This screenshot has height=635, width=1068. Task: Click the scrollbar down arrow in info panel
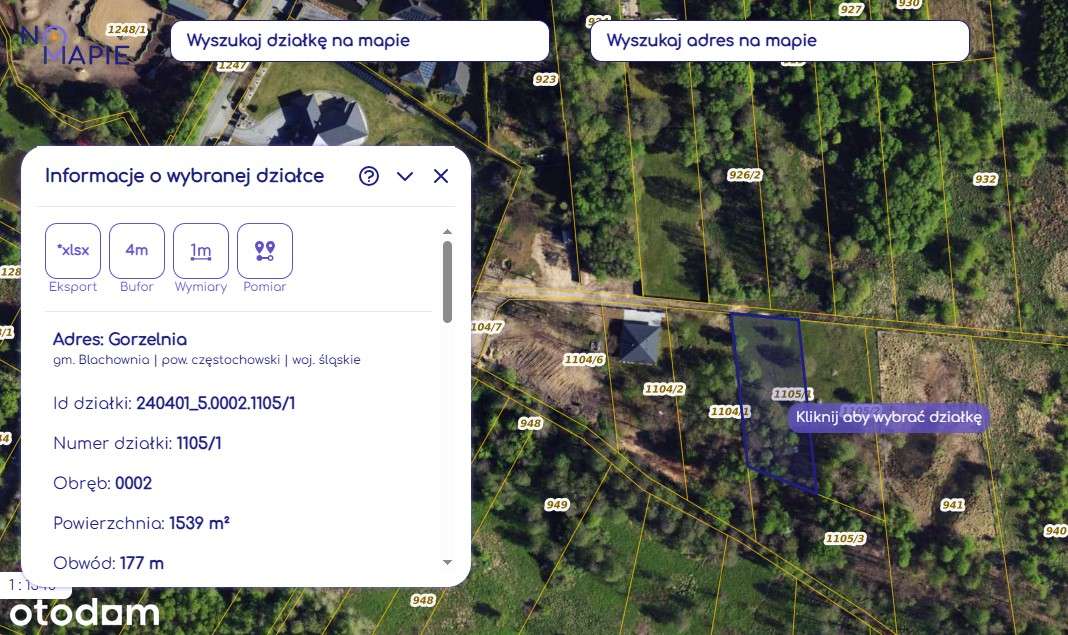(x=447, y=562)
